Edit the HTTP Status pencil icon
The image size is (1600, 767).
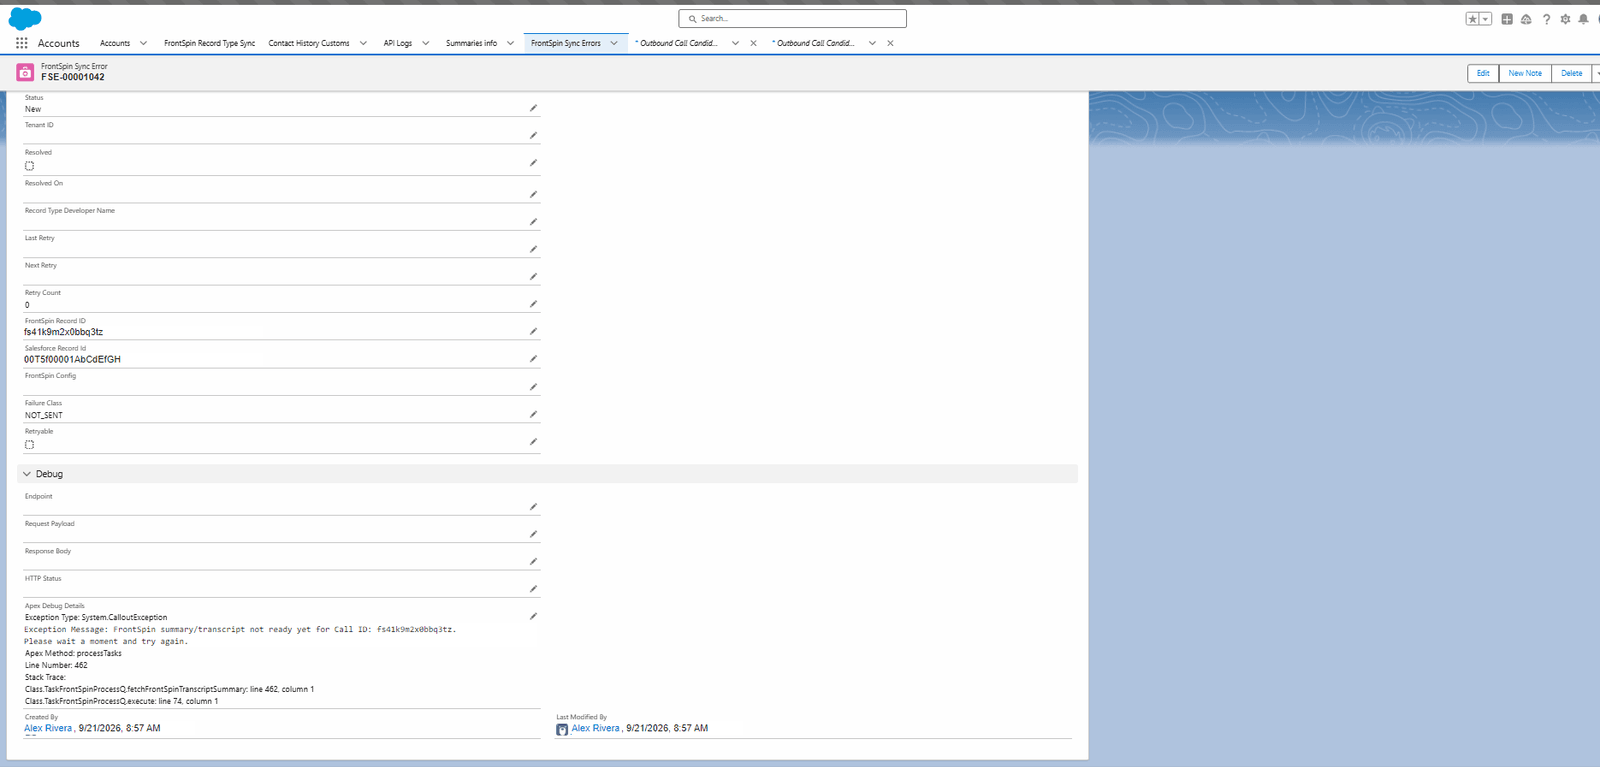533,589
